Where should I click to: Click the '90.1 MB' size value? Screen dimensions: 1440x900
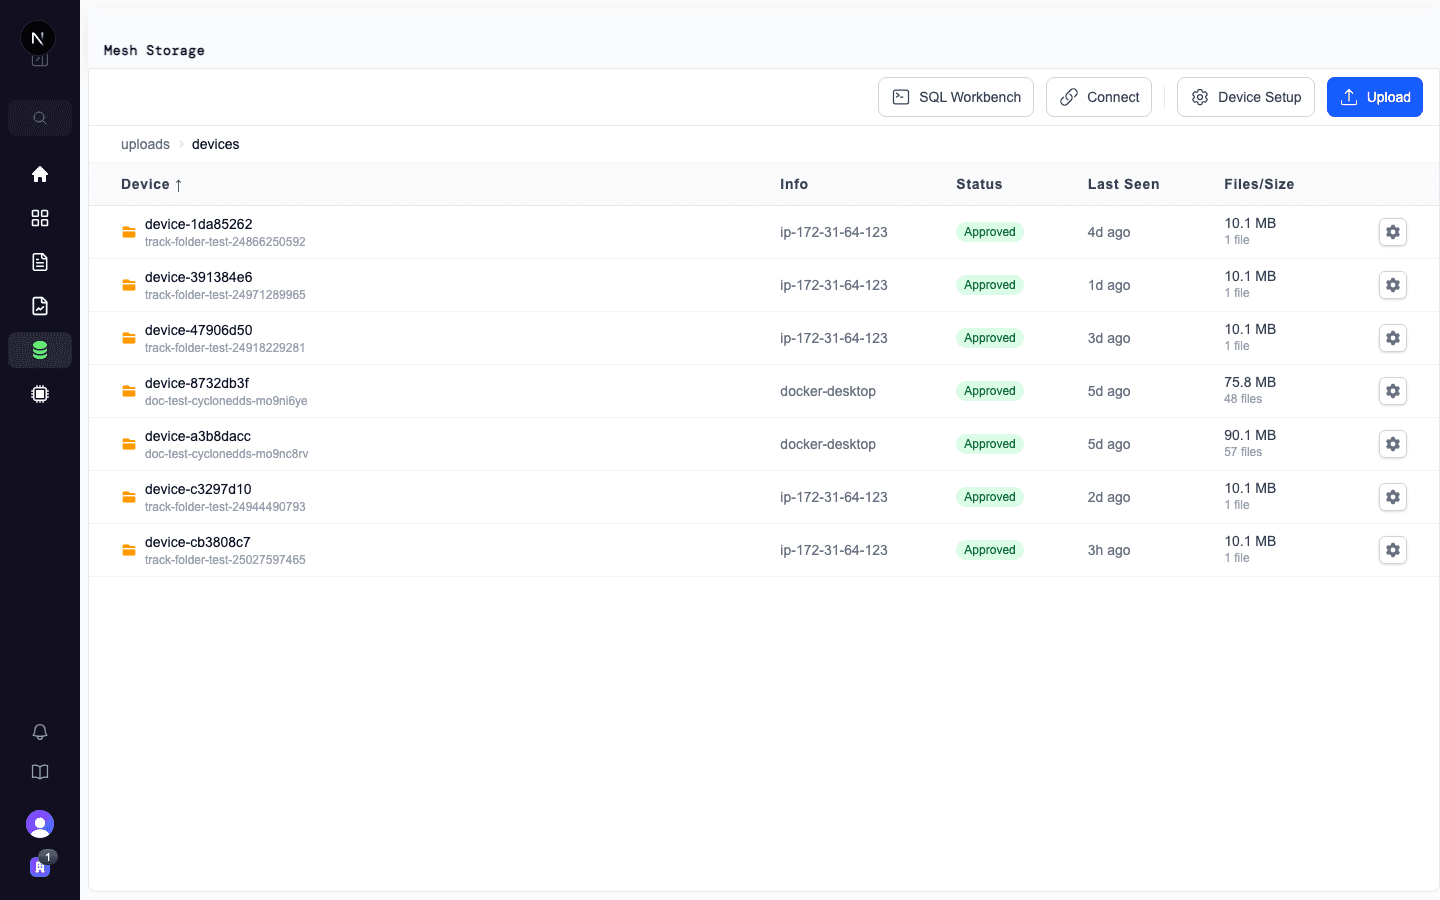pyautogui.click(x=1250, y=435)
